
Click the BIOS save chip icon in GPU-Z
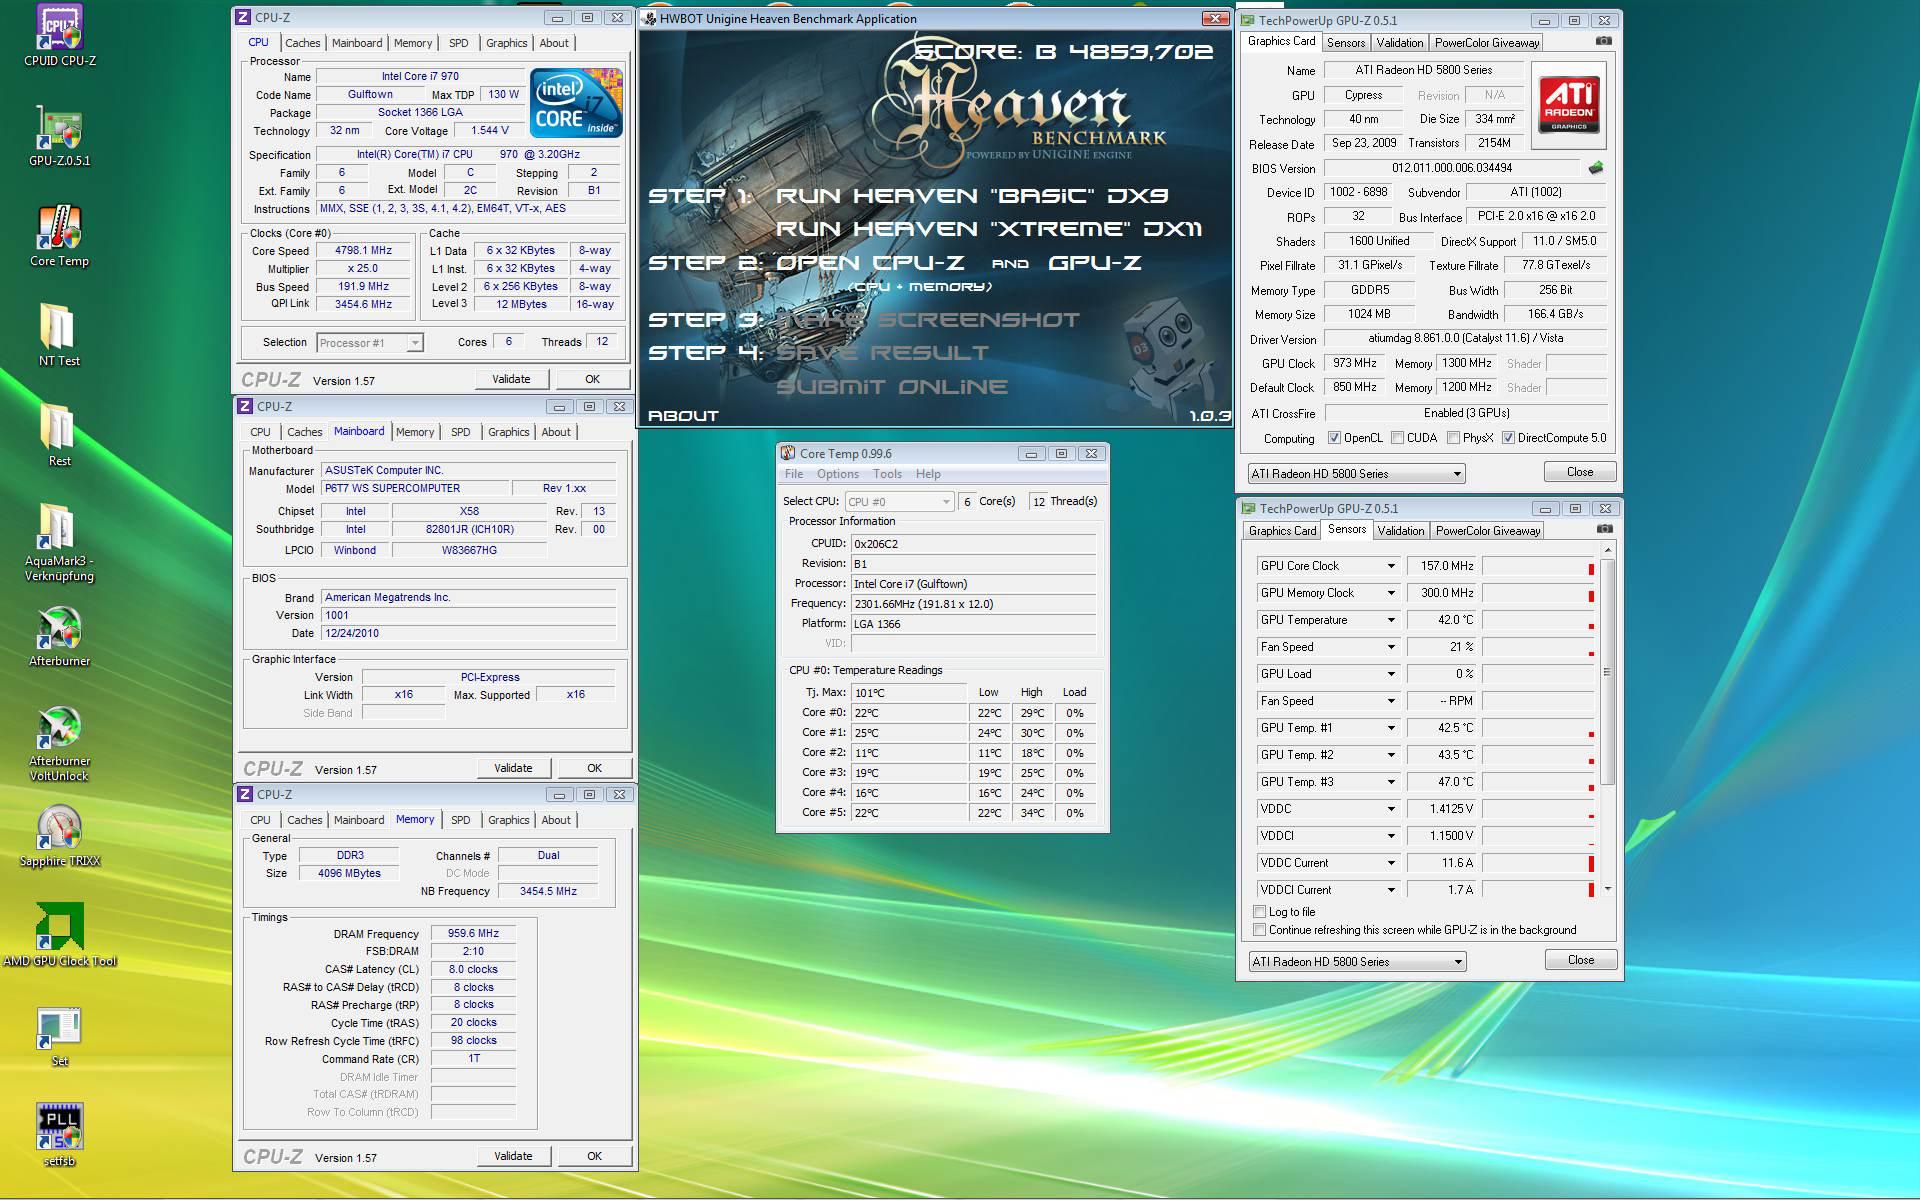coord(1596,168)
